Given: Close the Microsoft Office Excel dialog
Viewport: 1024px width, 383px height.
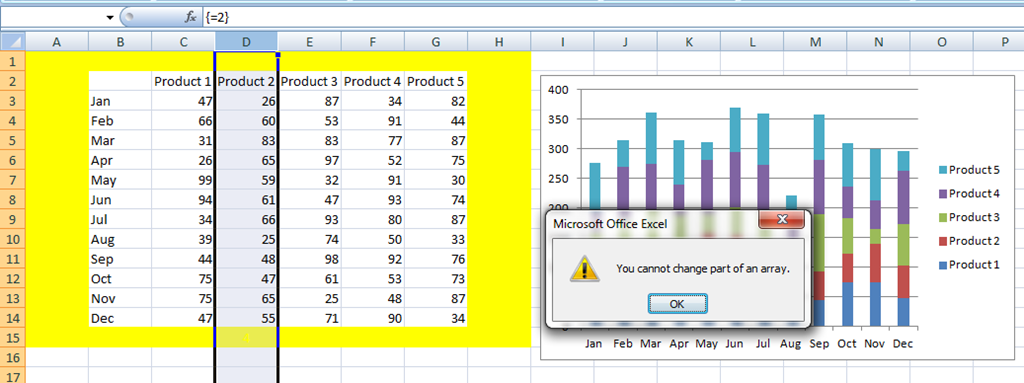Looking at the screenshot, I should click(781, 220).
